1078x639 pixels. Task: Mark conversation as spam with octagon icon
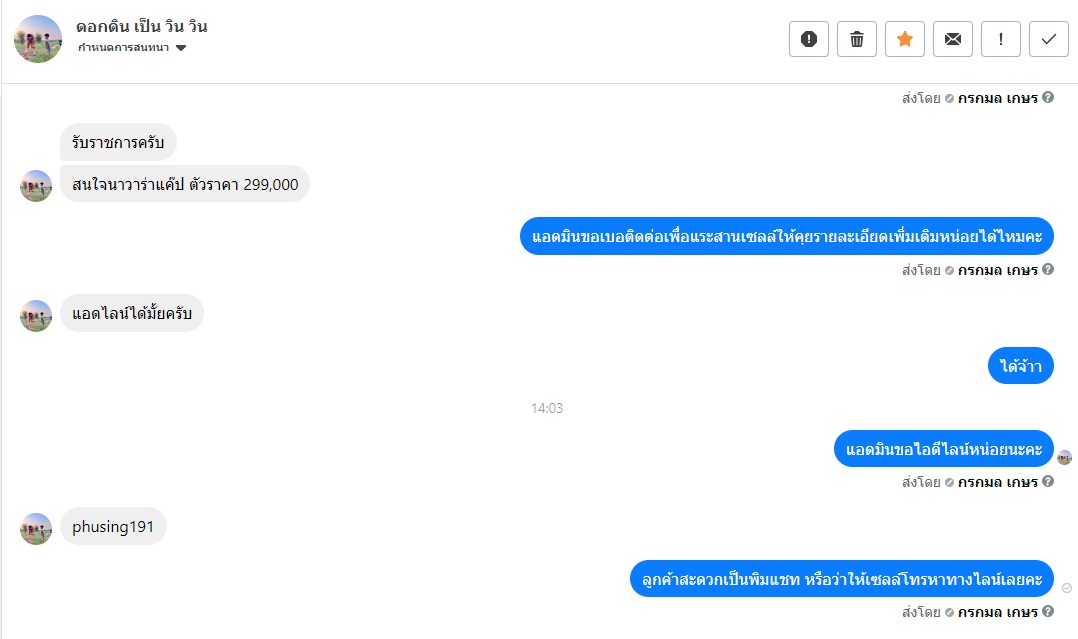pyautogui.click(x=808, y=39)
